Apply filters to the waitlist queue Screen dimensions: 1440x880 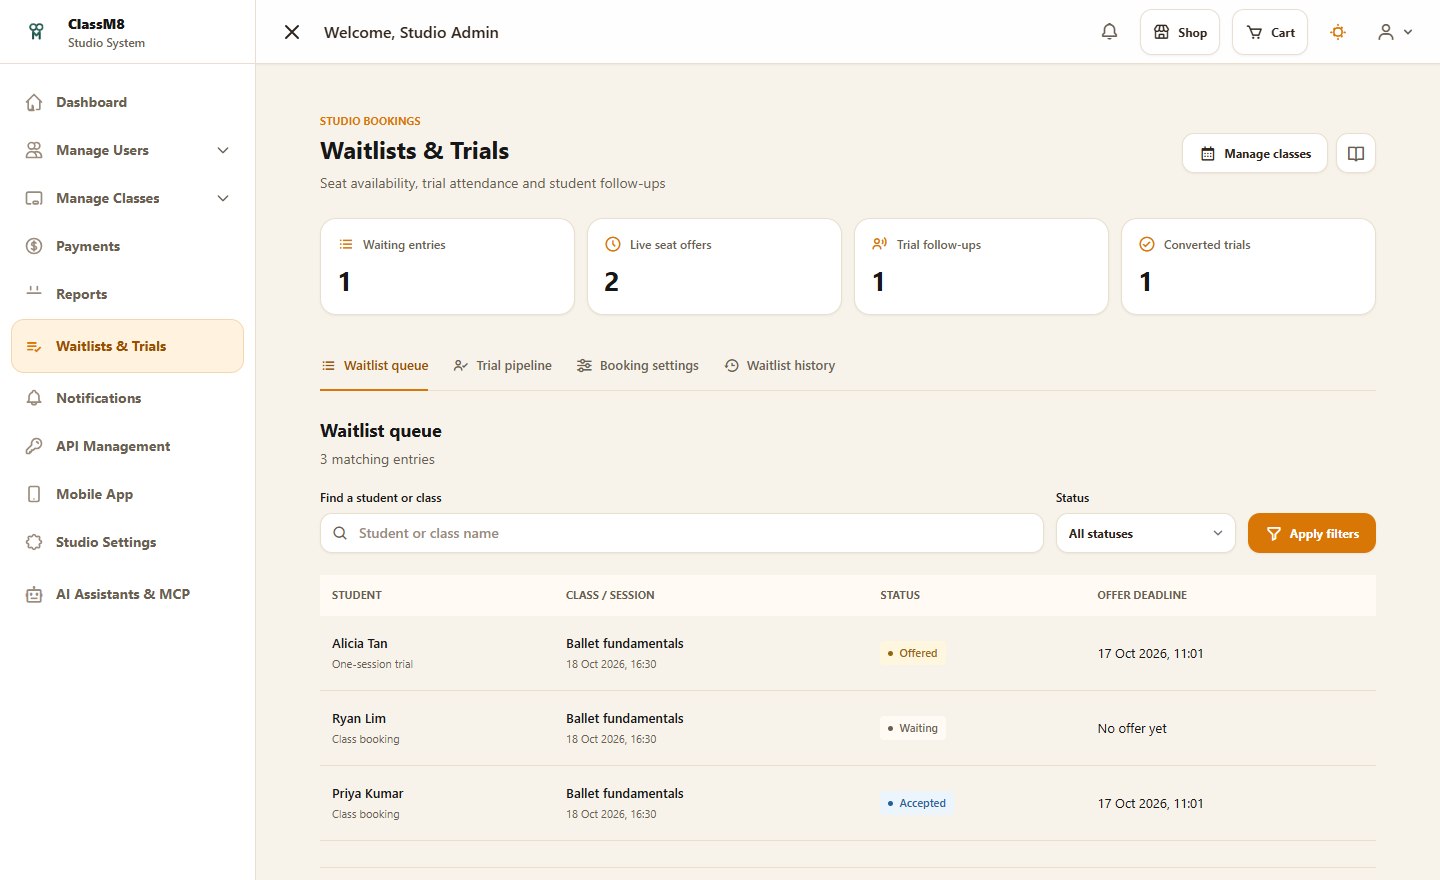click(x=1312, y=533)
